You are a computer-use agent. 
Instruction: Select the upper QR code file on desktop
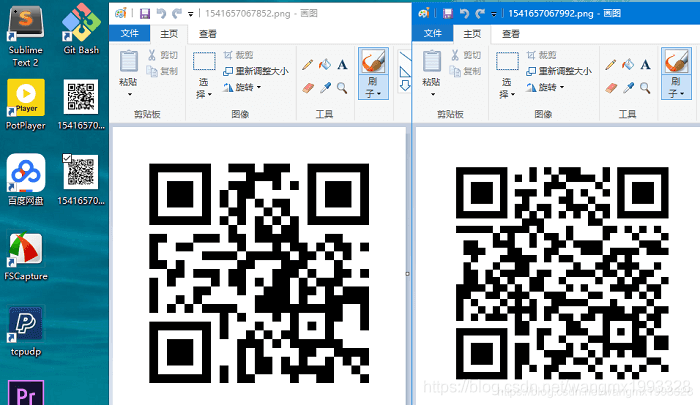(x=81, y=104)
